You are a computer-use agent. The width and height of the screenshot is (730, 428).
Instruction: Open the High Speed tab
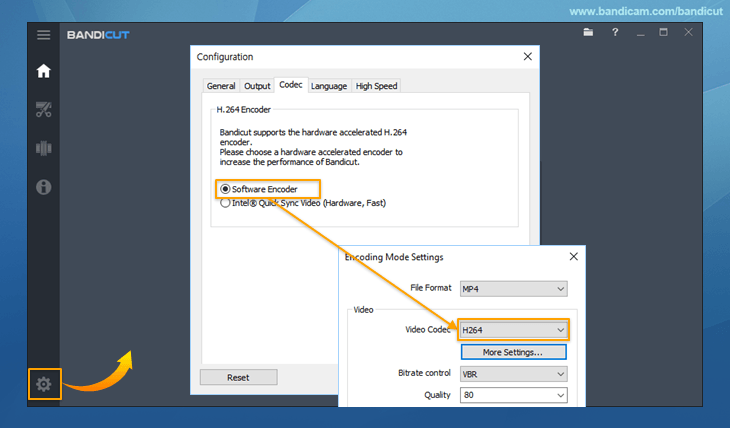pyautogui.click(x=376, y=86)
